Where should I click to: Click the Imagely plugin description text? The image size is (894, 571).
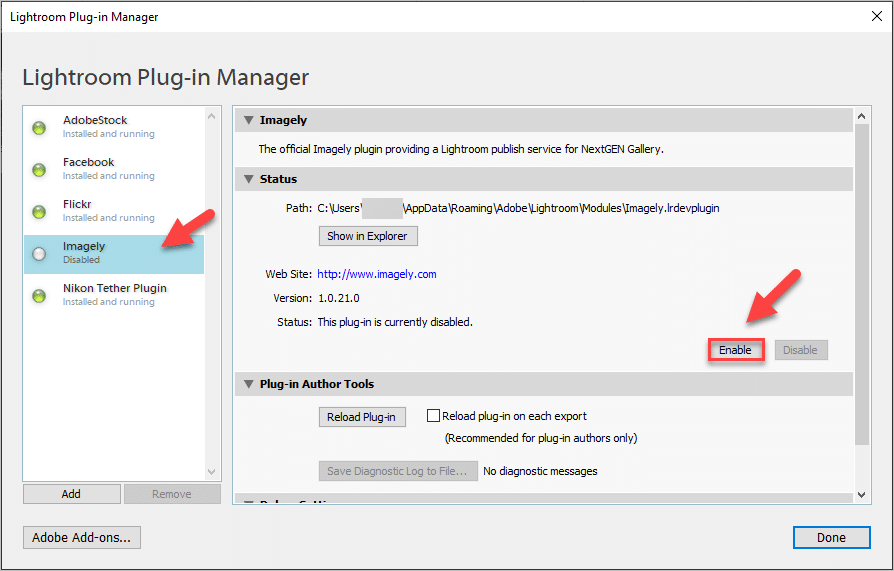pyautogui.click(x=461, y=149)
